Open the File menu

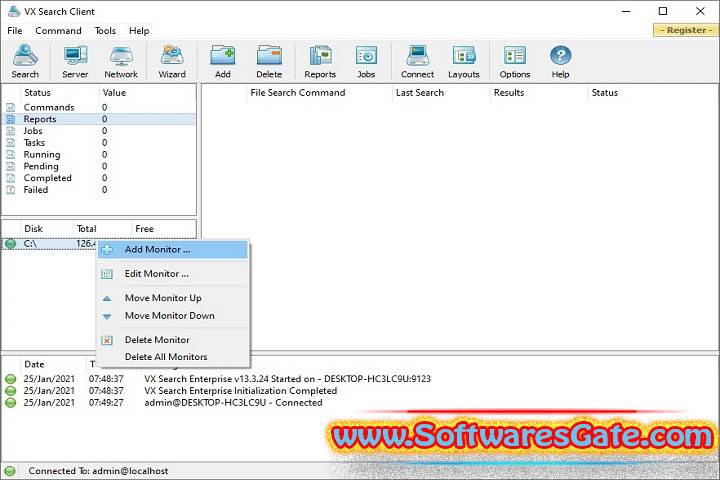click(x=15, y=31)
